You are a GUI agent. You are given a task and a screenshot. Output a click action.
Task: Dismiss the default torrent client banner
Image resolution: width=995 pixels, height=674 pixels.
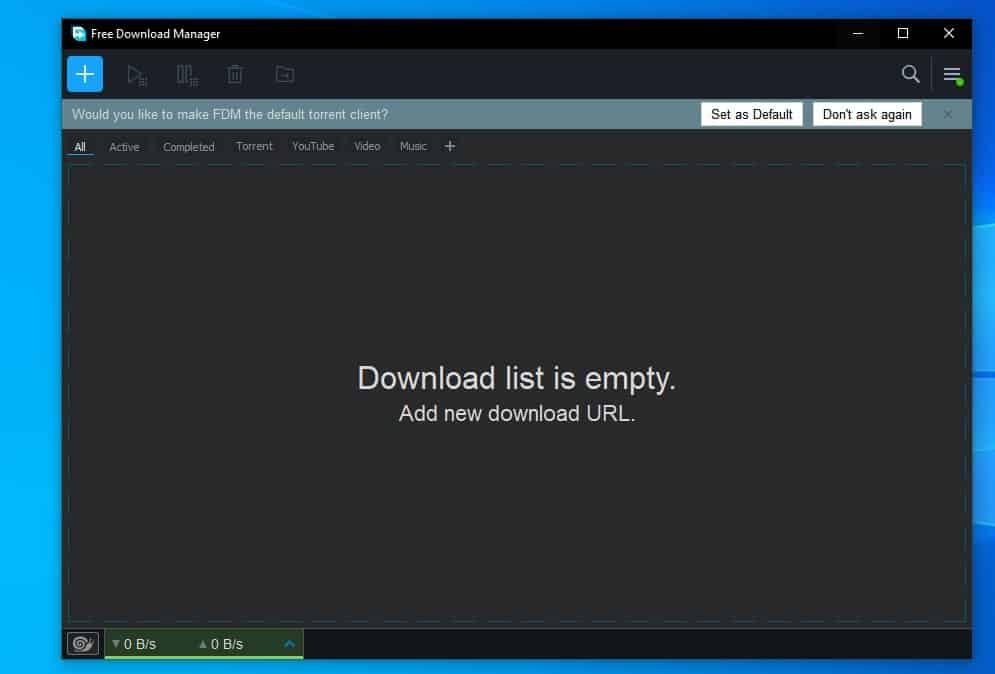point(948,114)
